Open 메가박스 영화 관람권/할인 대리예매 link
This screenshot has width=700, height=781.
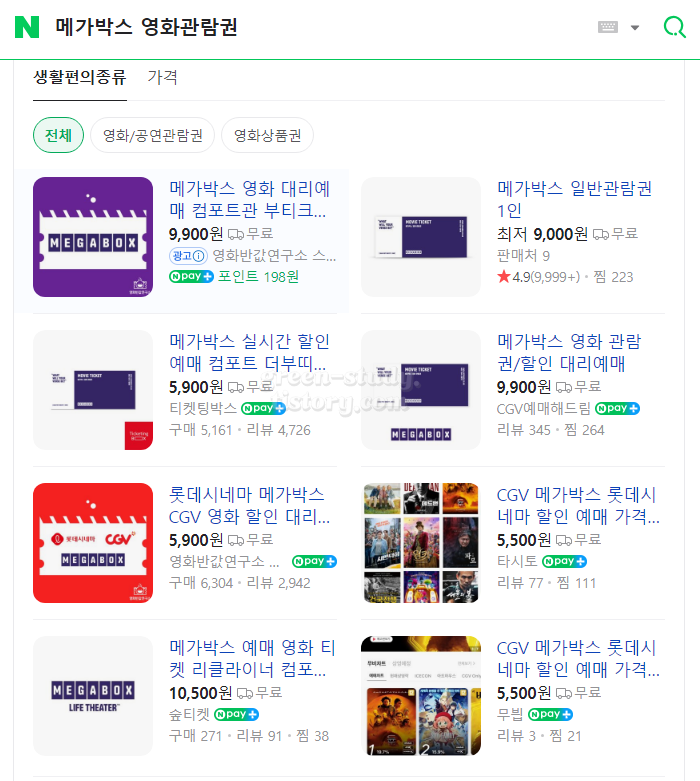(569, 352)
